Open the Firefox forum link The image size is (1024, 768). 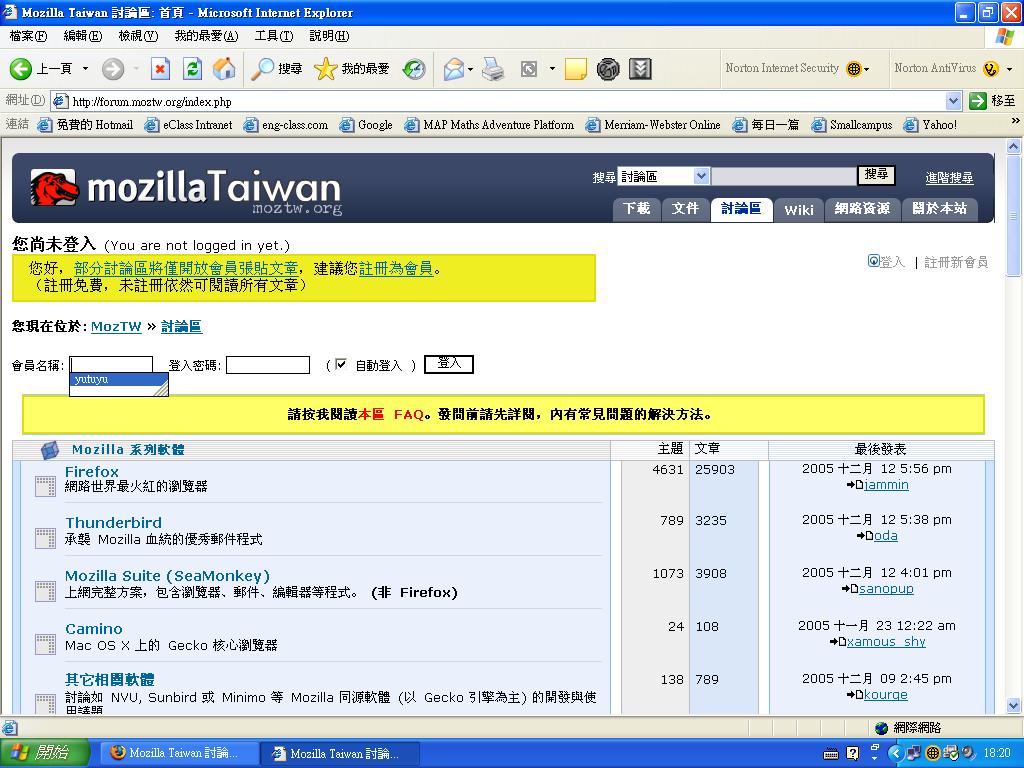click(x=91, y=472)
